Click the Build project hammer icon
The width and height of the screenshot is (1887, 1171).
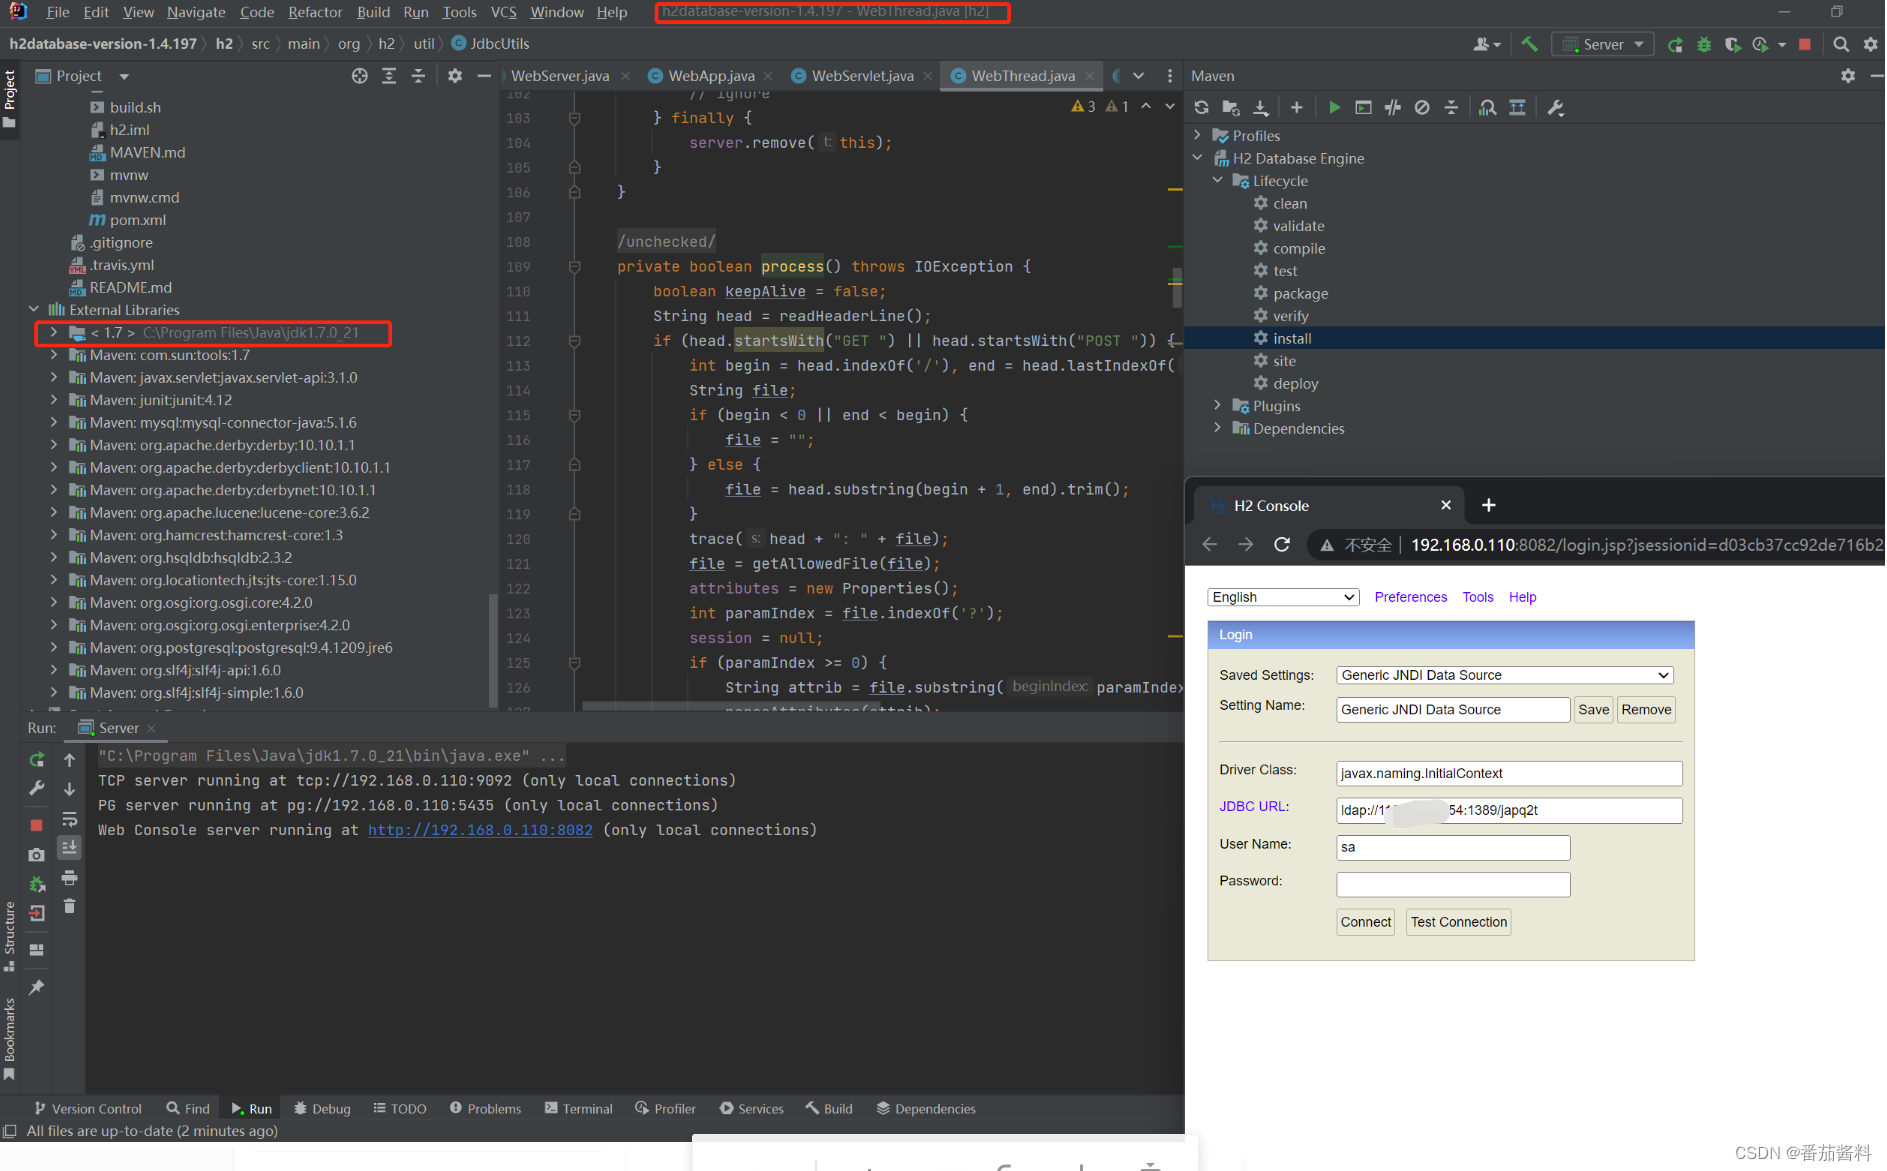[x=1530, y=44]
